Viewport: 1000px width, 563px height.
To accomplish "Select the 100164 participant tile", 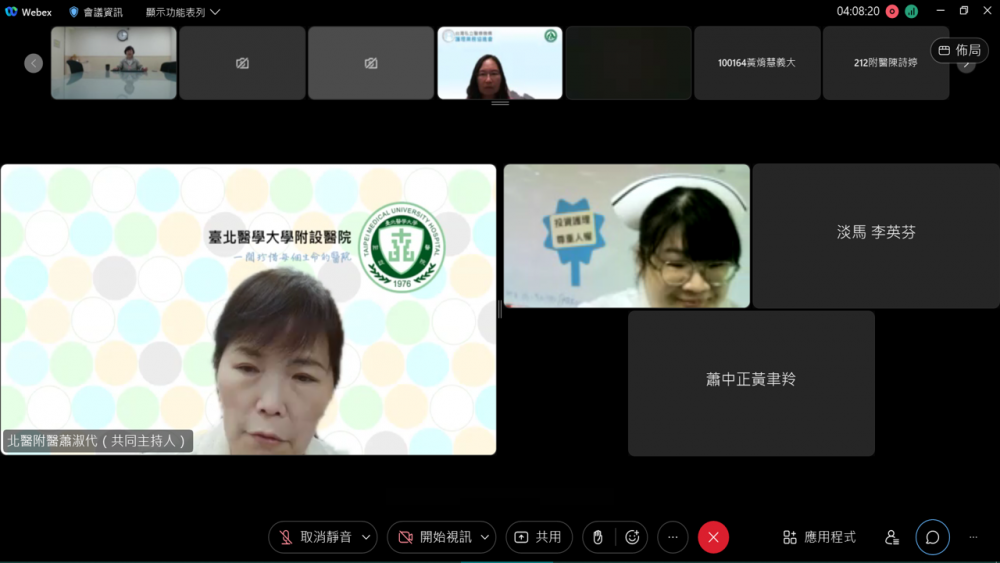I will click(x=757, y=62).
